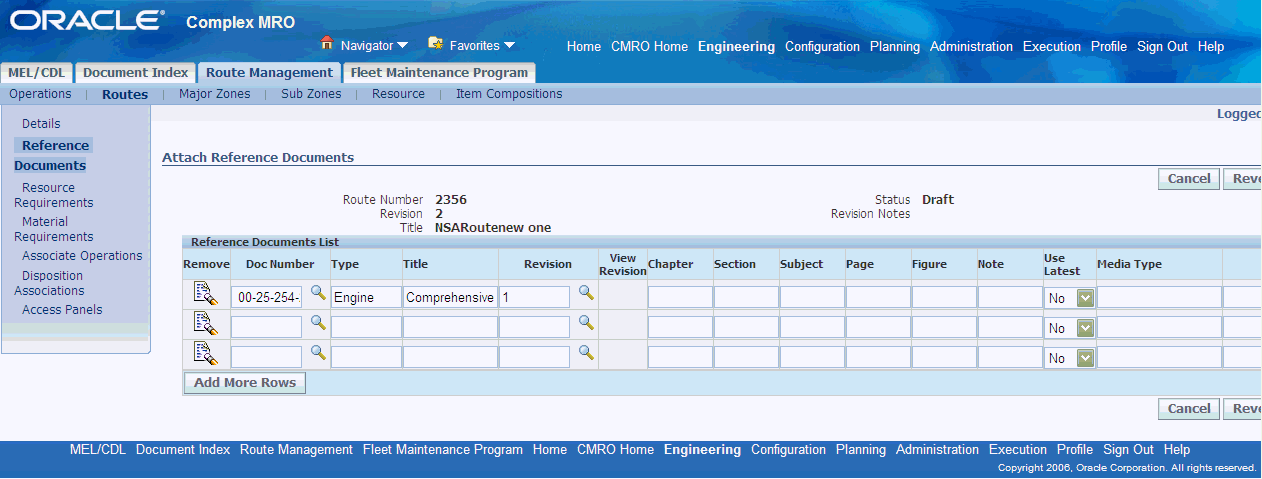The width and height of the screenshot is (1262, 479).
Task: Switch to the MEL/CDL tab
Action: click(x=37, y=73)
